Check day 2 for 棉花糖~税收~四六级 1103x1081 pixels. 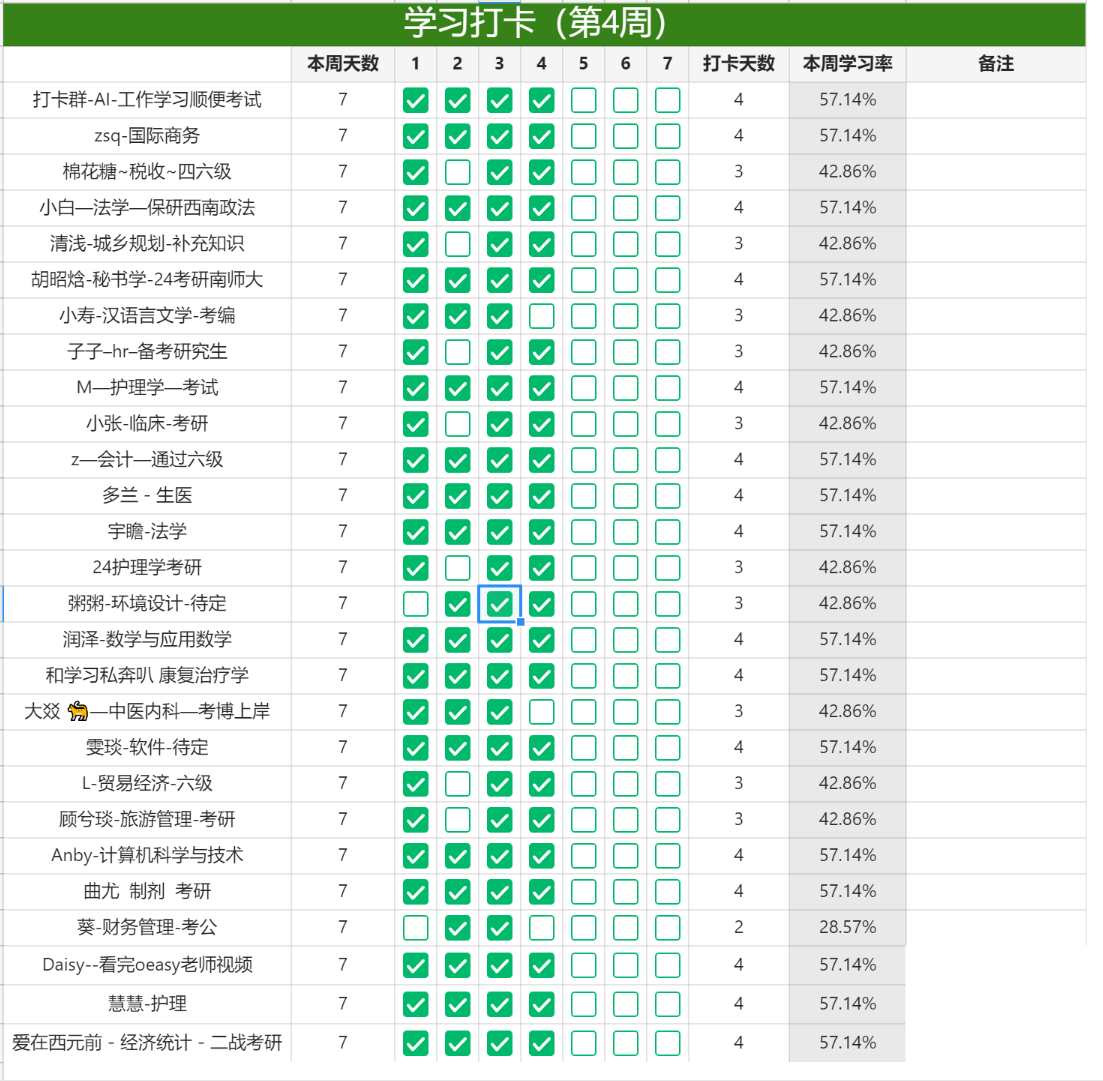coord(457,171)
